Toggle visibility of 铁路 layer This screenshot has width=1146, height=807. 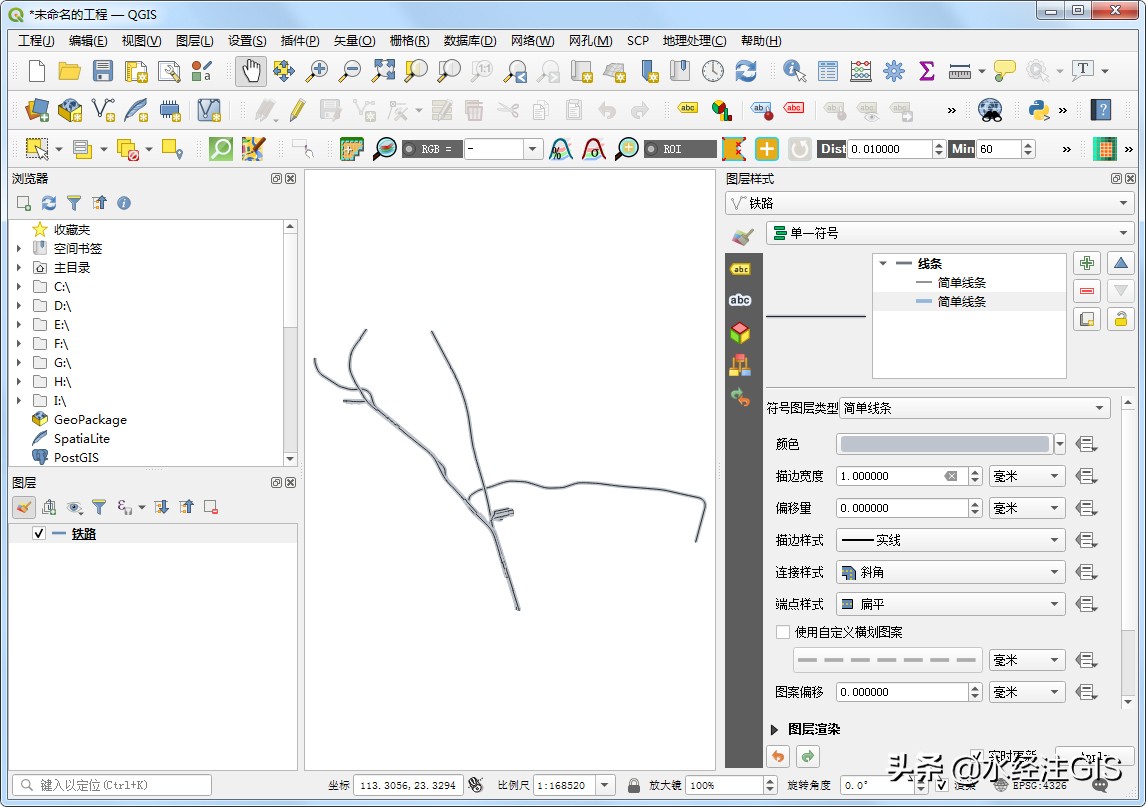coord(39,533)
